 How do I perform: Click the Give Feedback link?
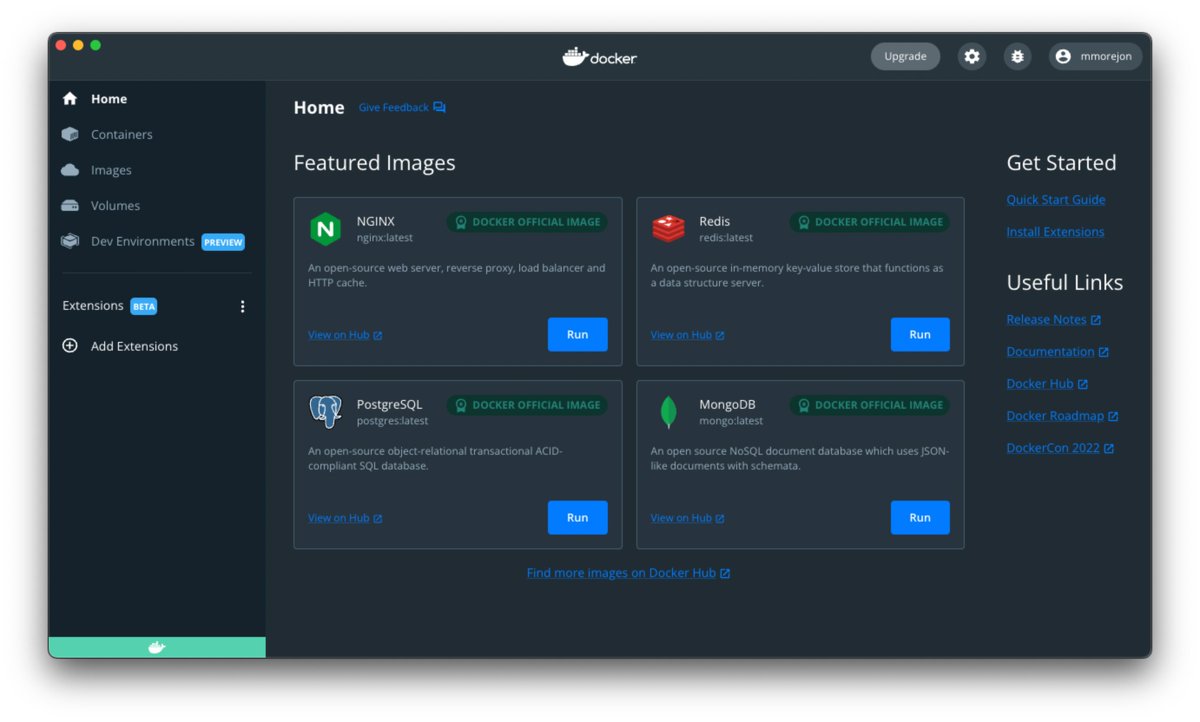(402, 107)
